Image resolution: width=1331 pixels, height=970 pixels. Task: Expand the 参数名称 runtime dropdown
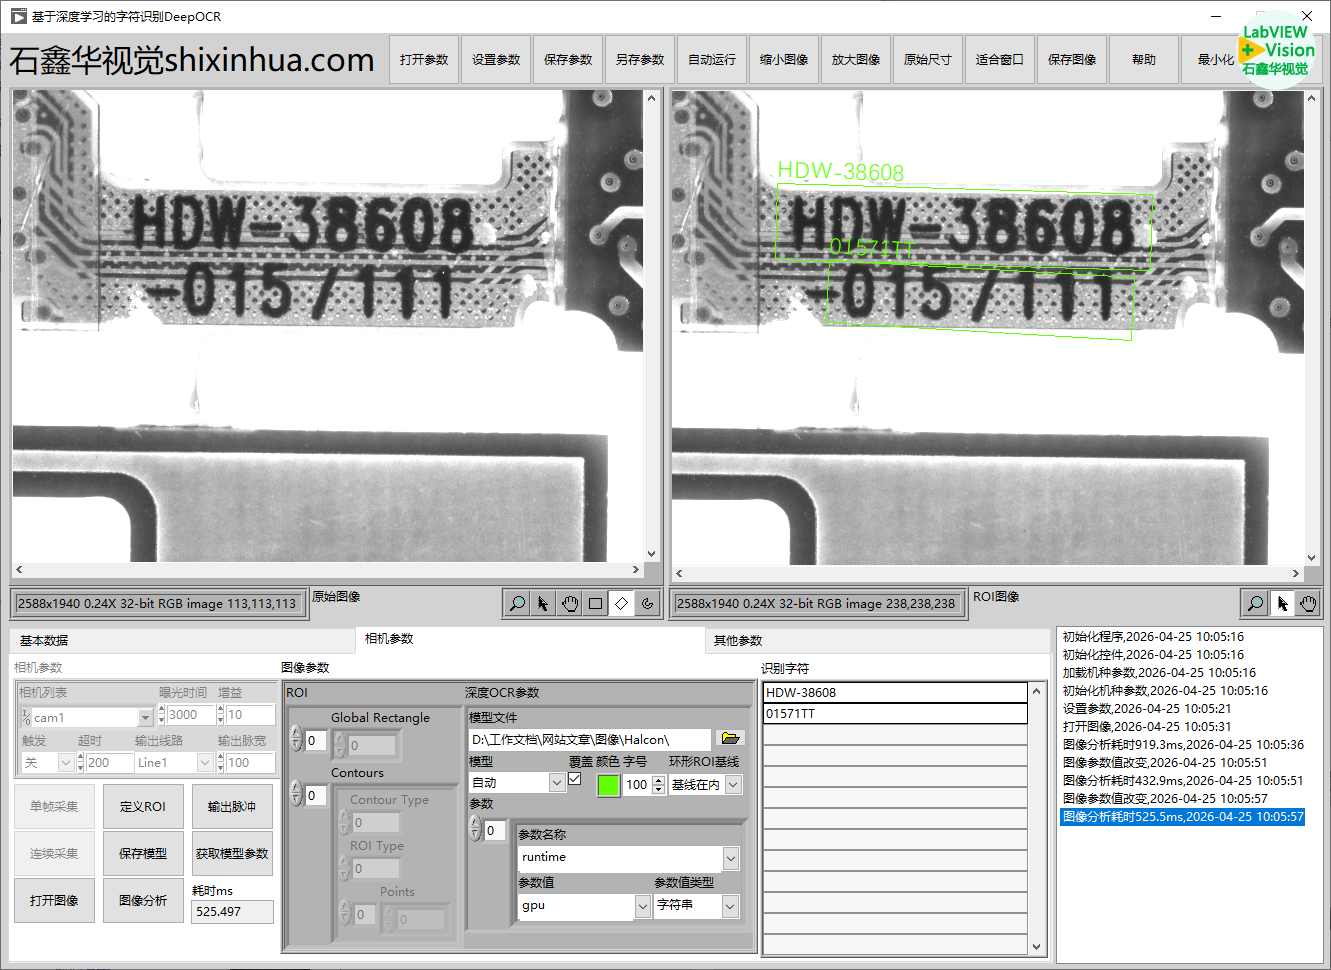(x=731, y=858)
